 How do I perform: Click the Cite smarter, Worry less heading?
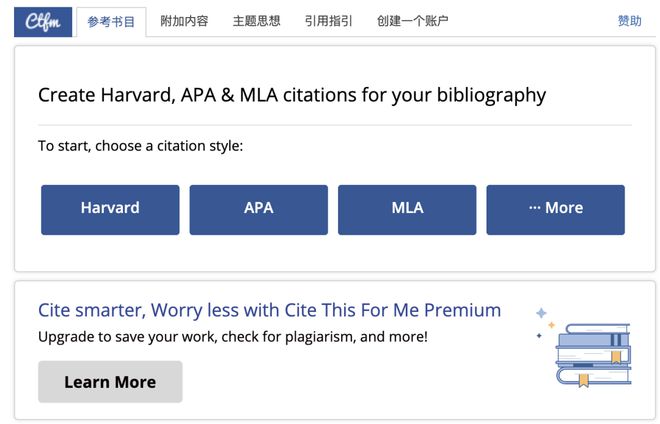pyautogui.click(x=269, y=310)
